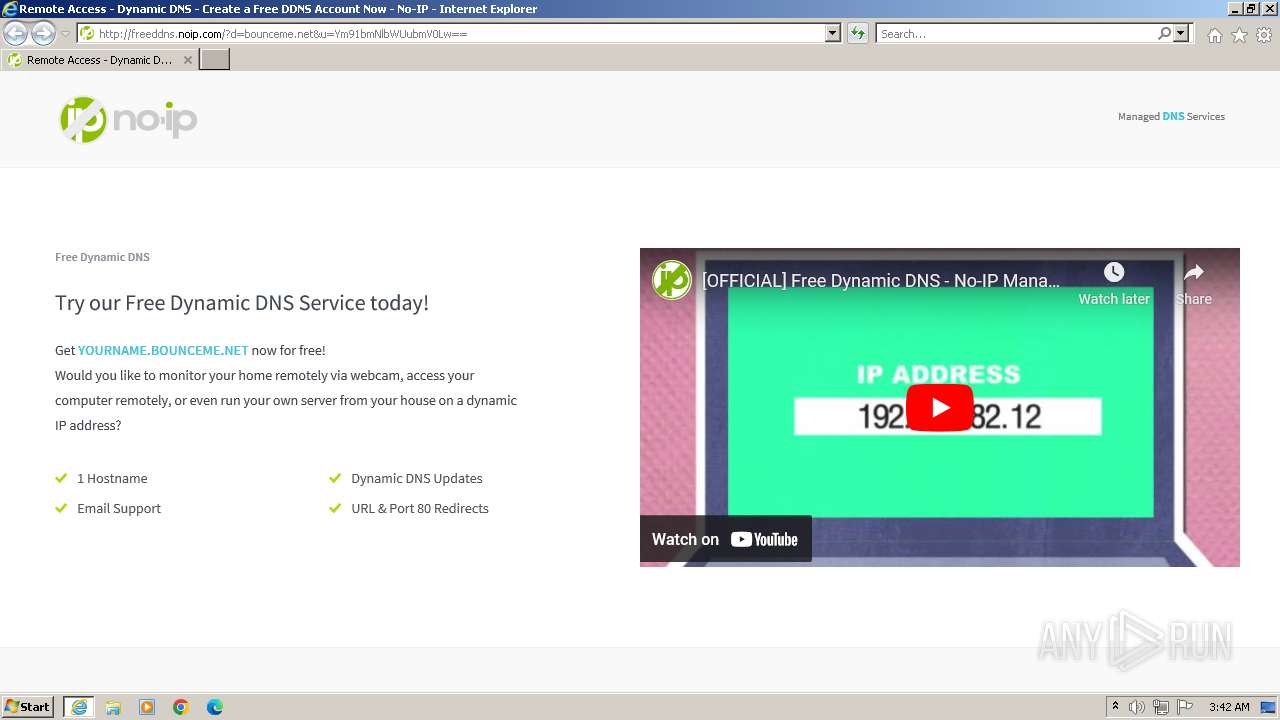Select the Remote Access - Dynamic D... tab
The width and height of the screenshot is (1280, 720).
pyautogui.click(x=99, y=60)
